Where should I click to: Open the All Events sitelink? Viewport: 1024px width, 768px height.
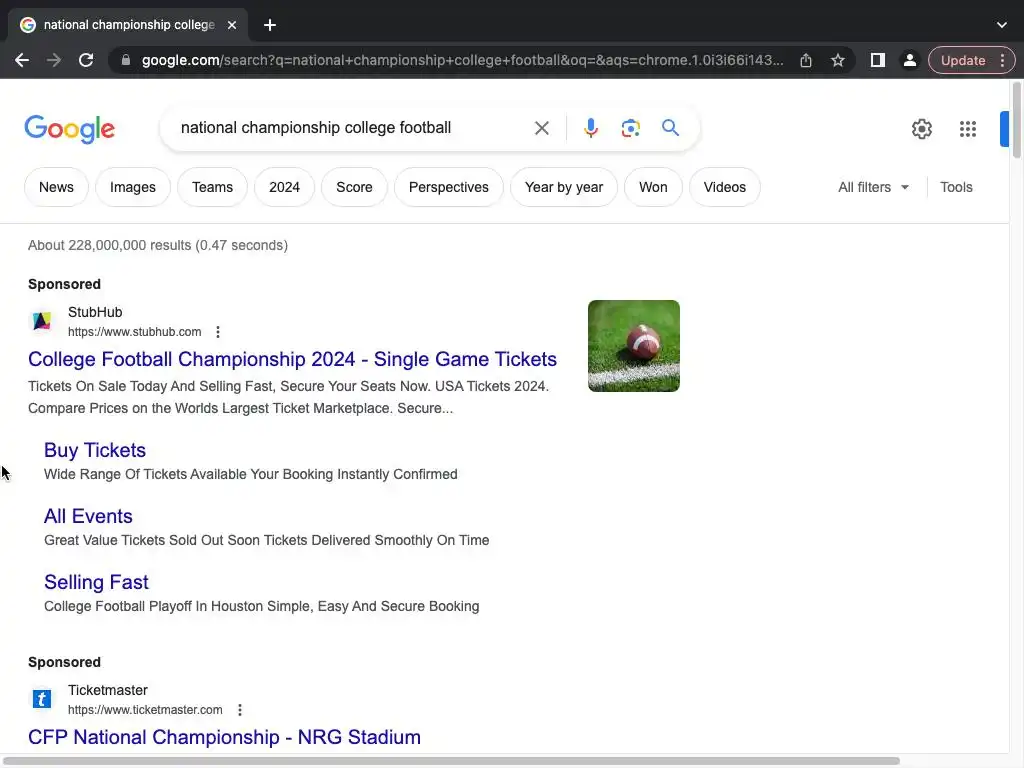tap(88, 516)
